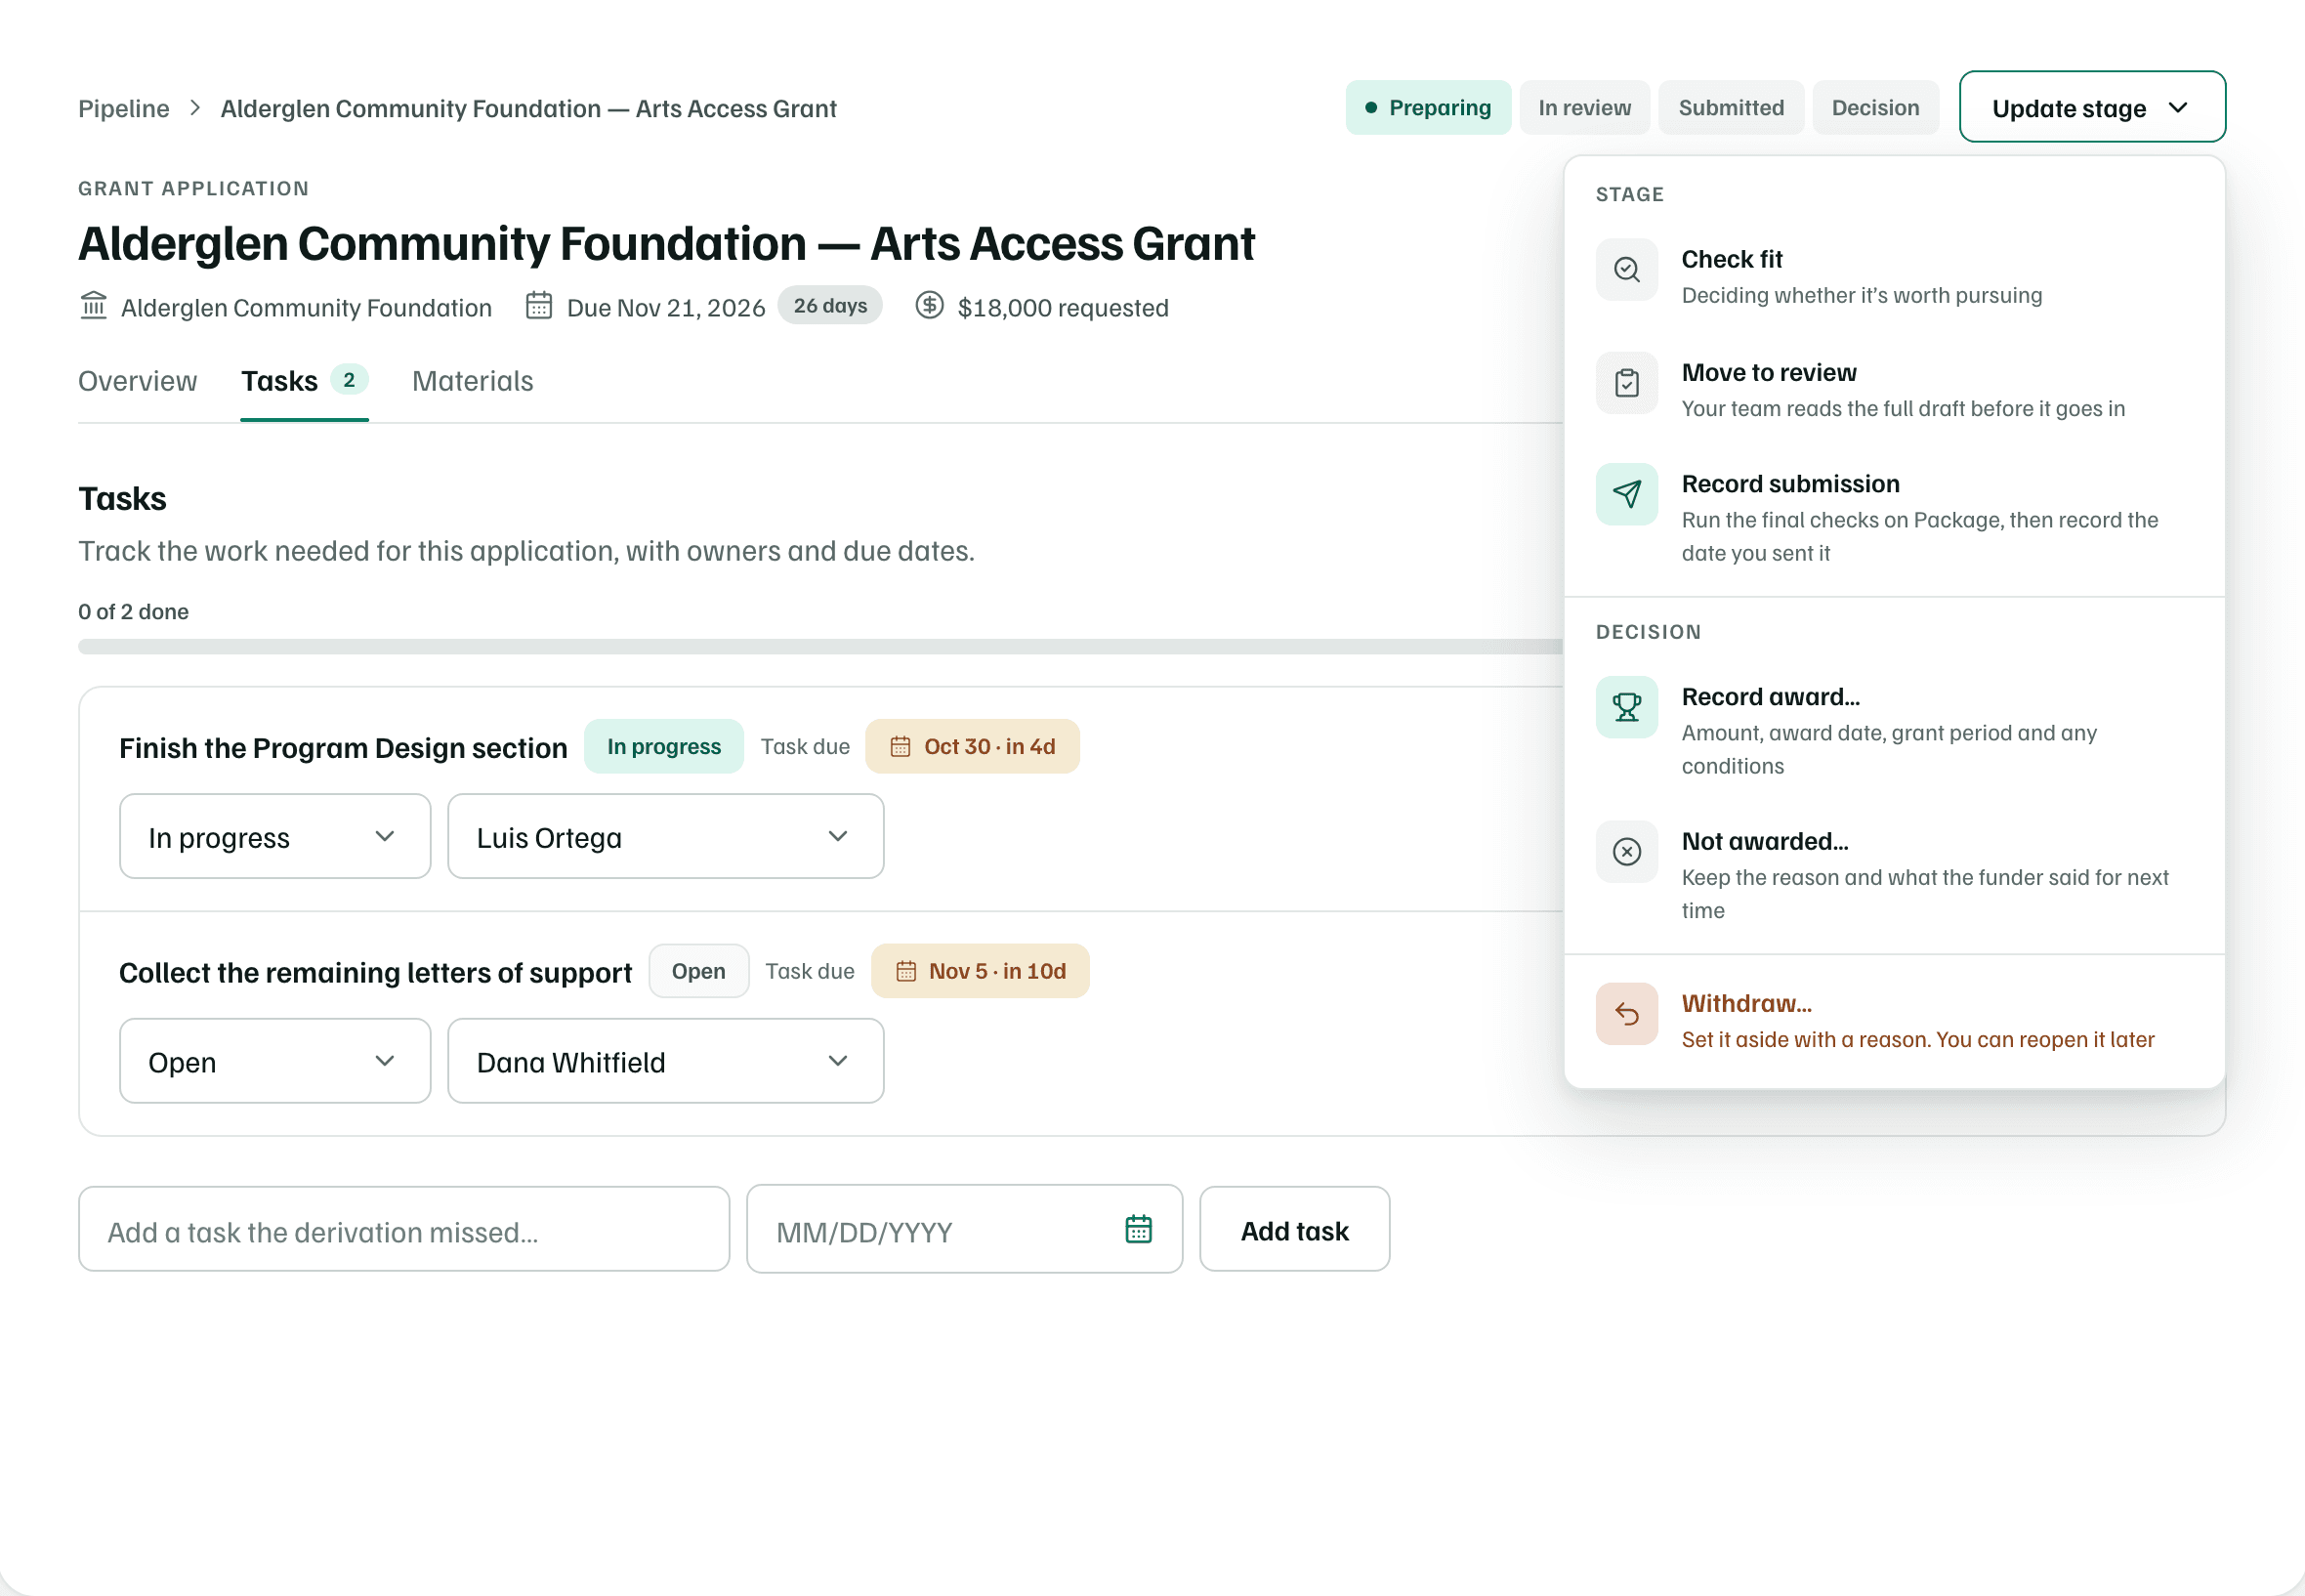Click the In progress status chip
Screen dimensions: 2305x1596
(663, 746)
